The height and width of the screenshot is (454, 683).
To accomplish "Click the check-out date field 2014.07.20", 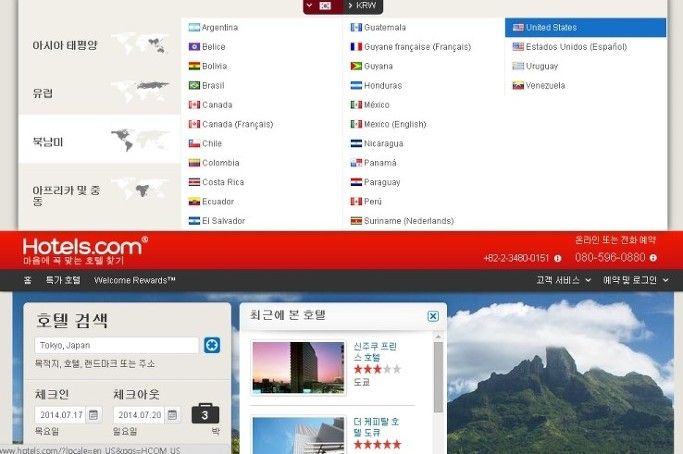I will click(140, 415).
